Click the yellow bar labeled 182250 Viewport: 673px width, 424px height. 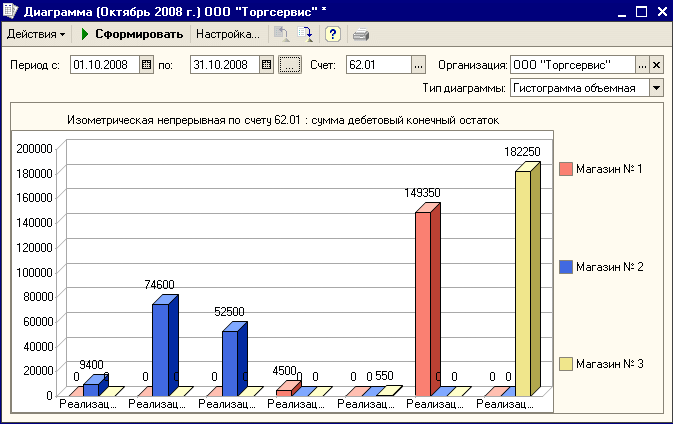527,279
